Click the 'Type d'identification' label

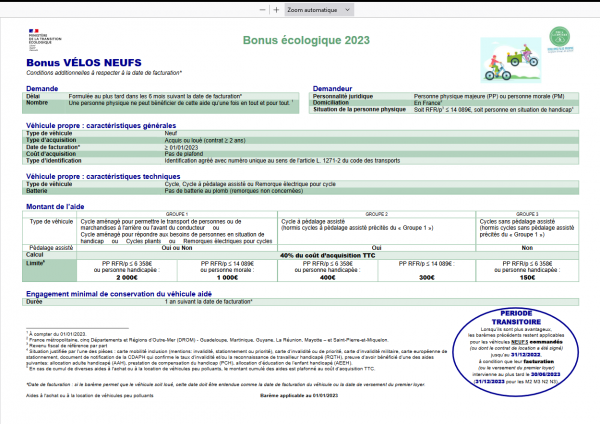(54, 161)
